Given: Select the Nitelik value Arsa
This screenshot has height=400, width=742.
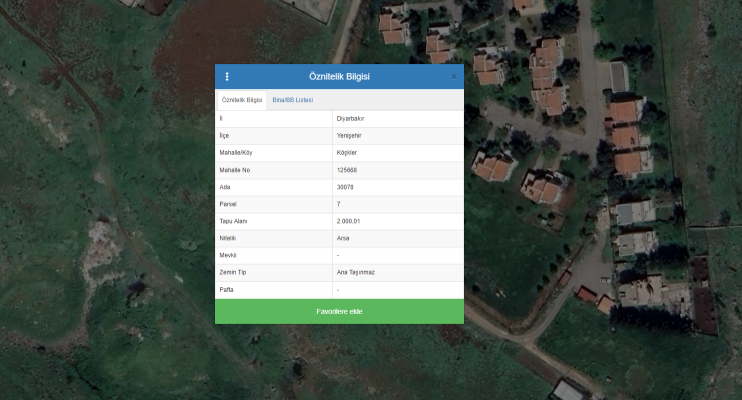Looking at the screenshot, I should [343, 238].
